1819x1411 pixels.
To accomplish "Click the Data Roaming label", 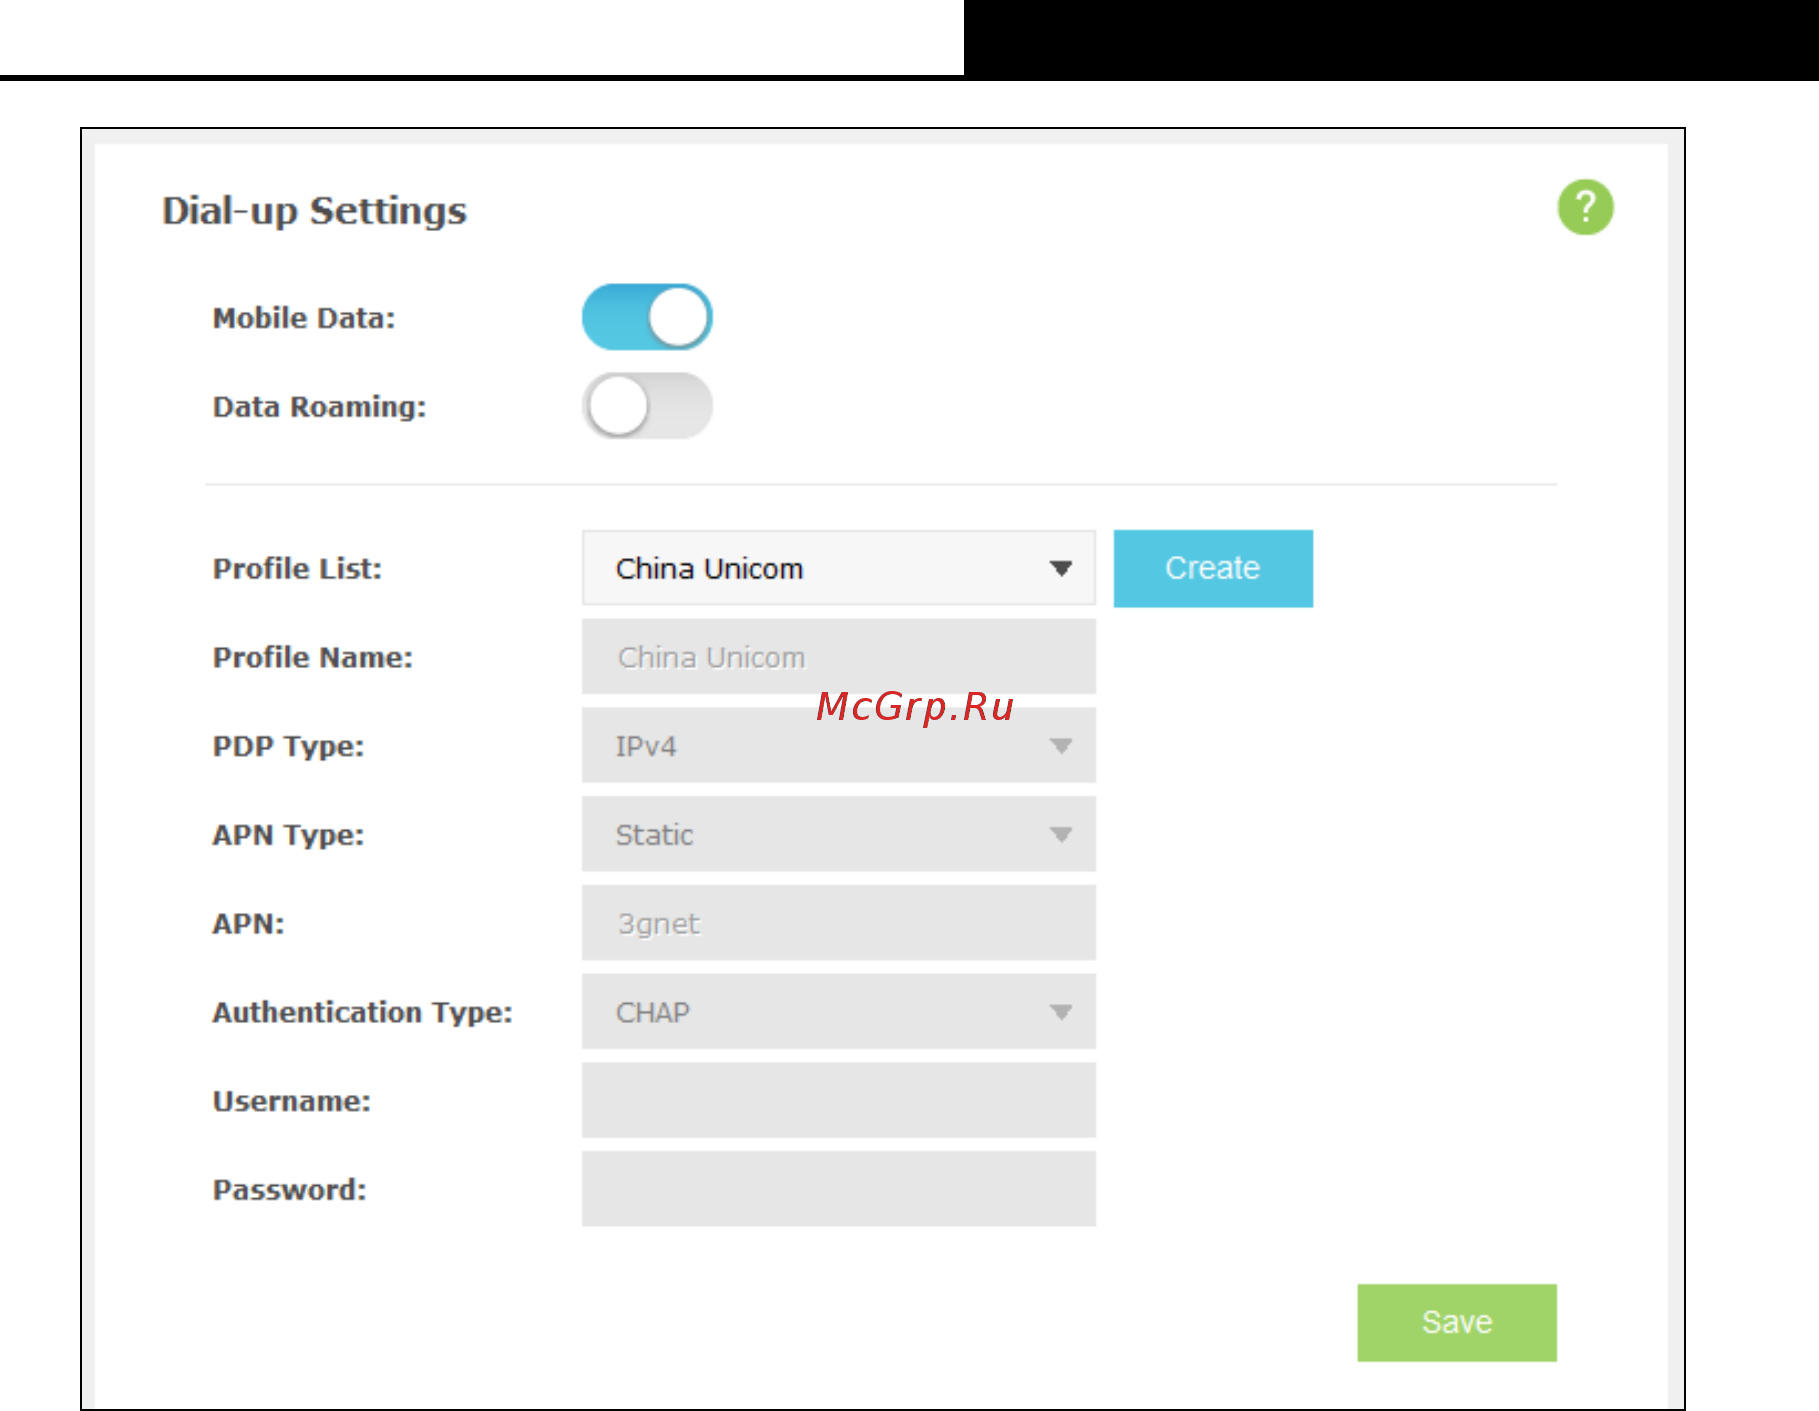I will 319,407.
